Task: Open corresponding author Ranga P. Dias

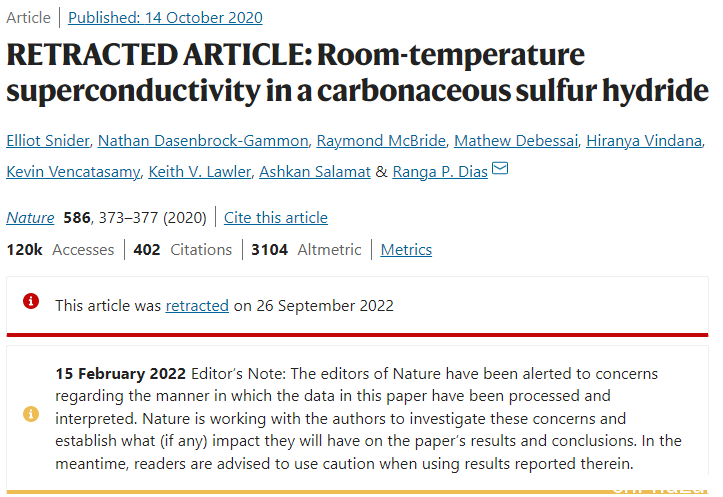Action: pos(440,172)
